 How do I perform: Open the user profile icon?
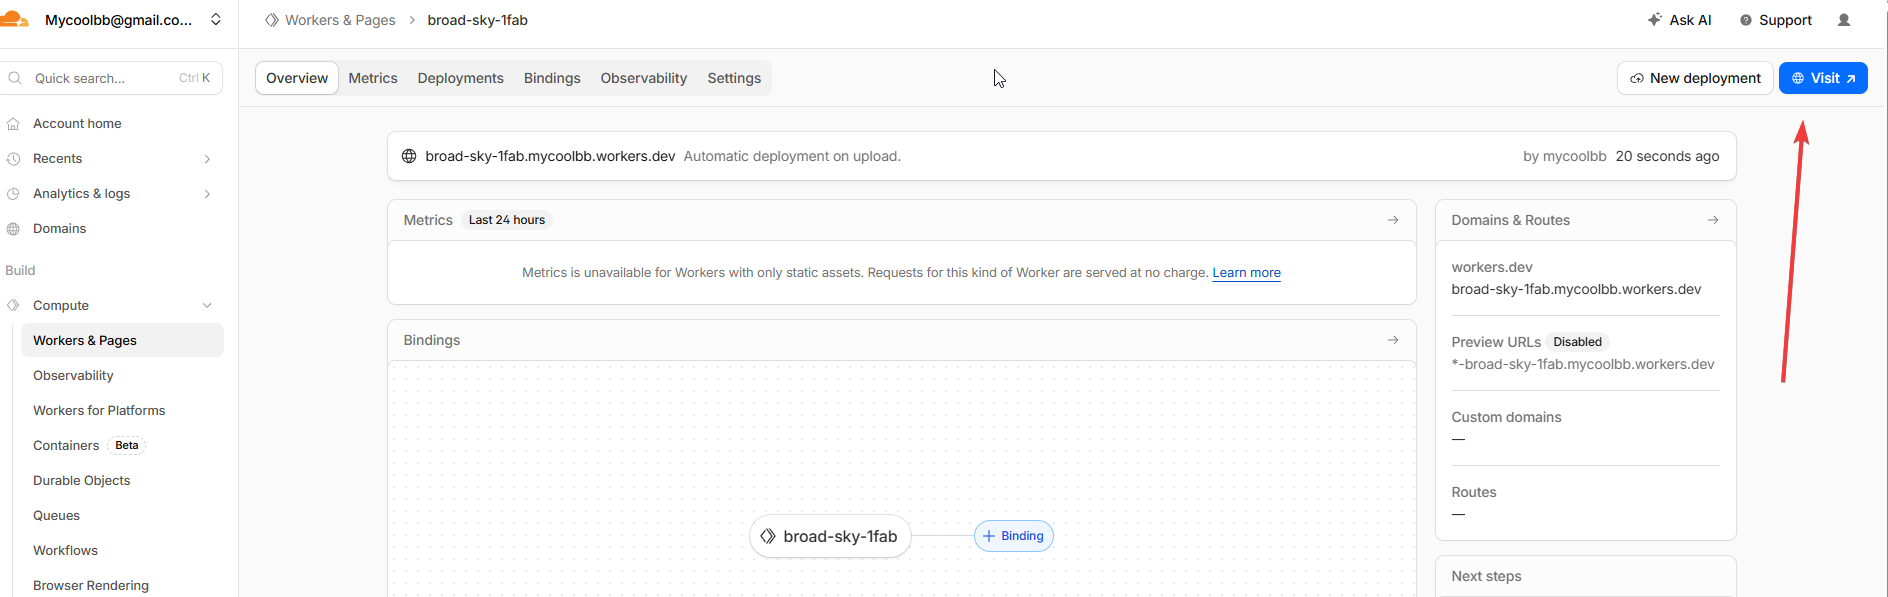click(1844, 20)
